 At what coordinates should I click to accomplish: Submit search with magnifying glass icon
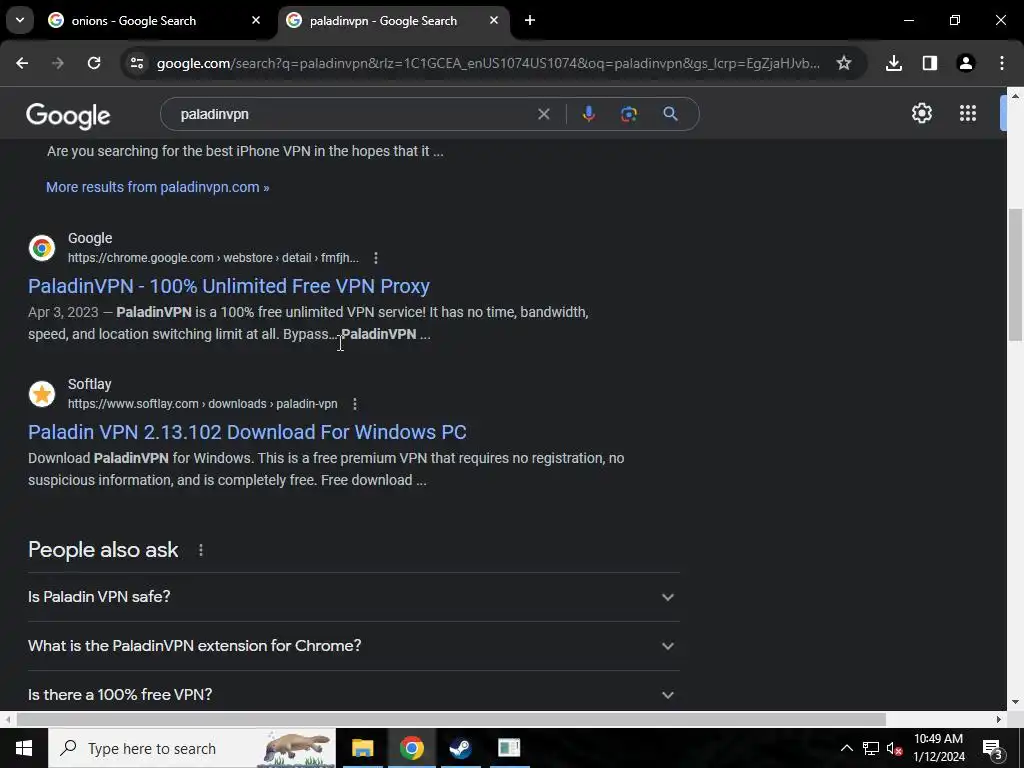pos(670,114)
